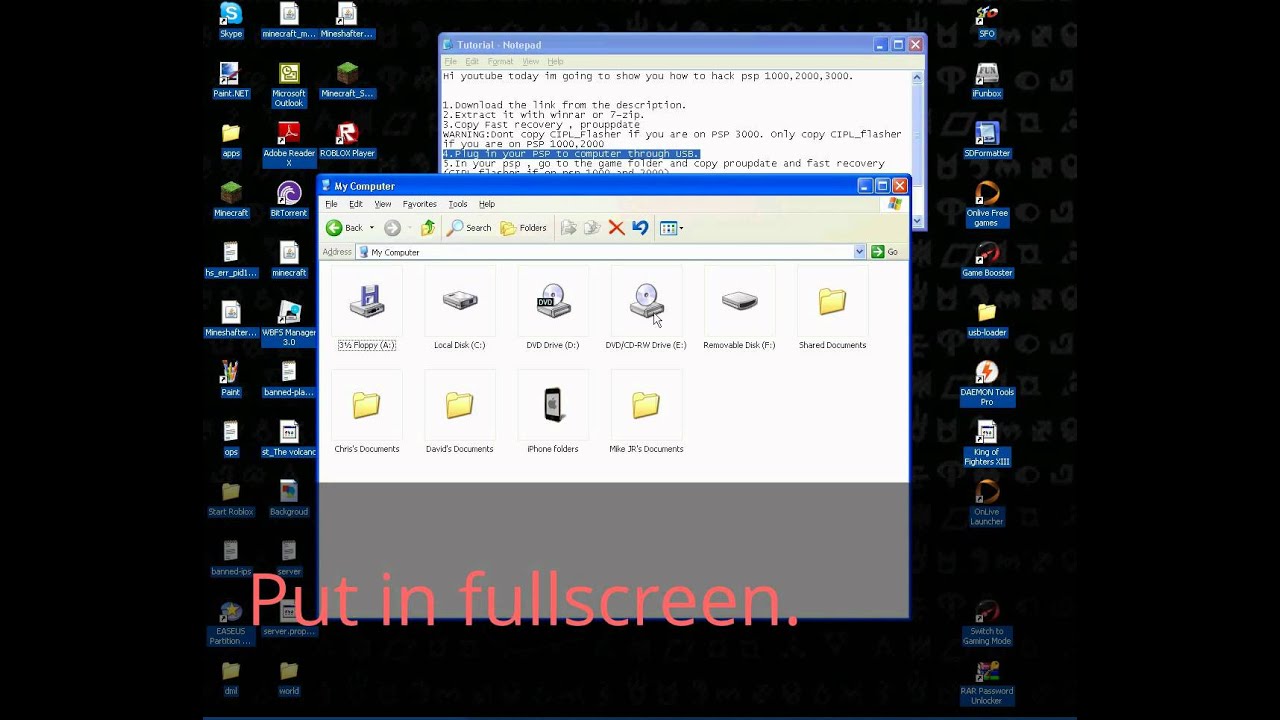Click iFunbox desktop icon
This screenshot has height=720, width=1280.
987,80
